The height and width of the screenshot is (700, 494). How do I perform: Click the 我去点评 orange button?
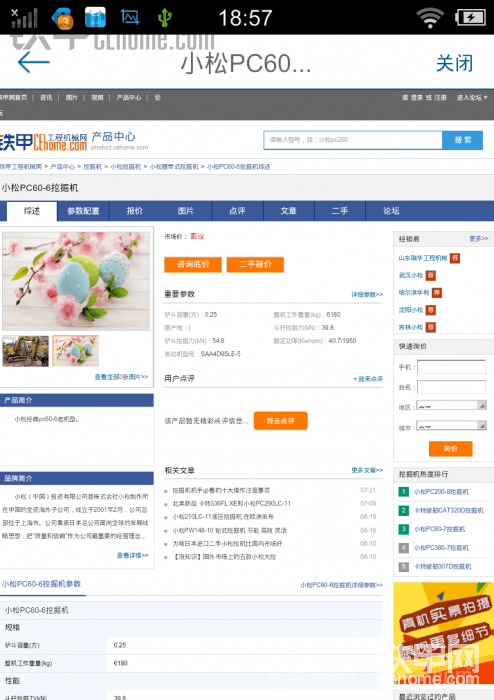[281, 421]
